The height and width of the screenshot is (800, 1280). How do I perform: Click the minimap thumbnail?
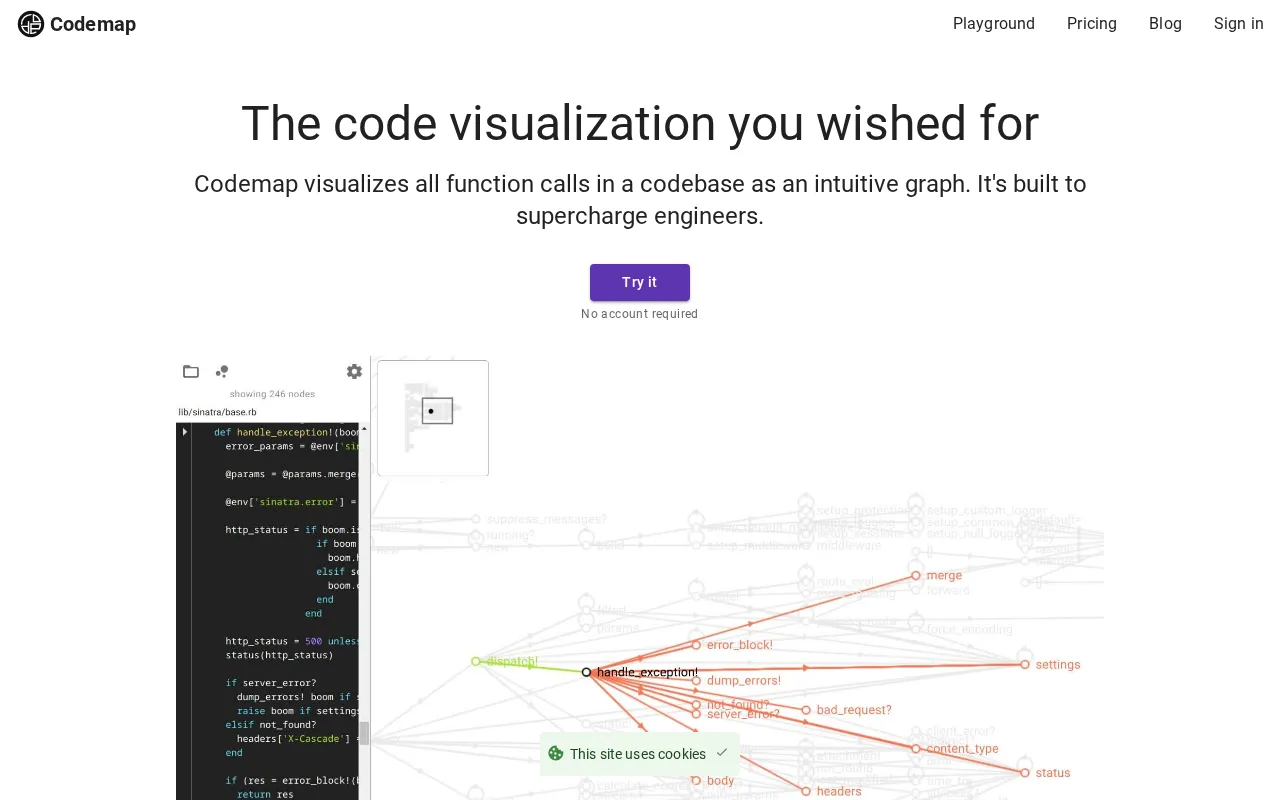pyautogui.click(x=433, y=418)
